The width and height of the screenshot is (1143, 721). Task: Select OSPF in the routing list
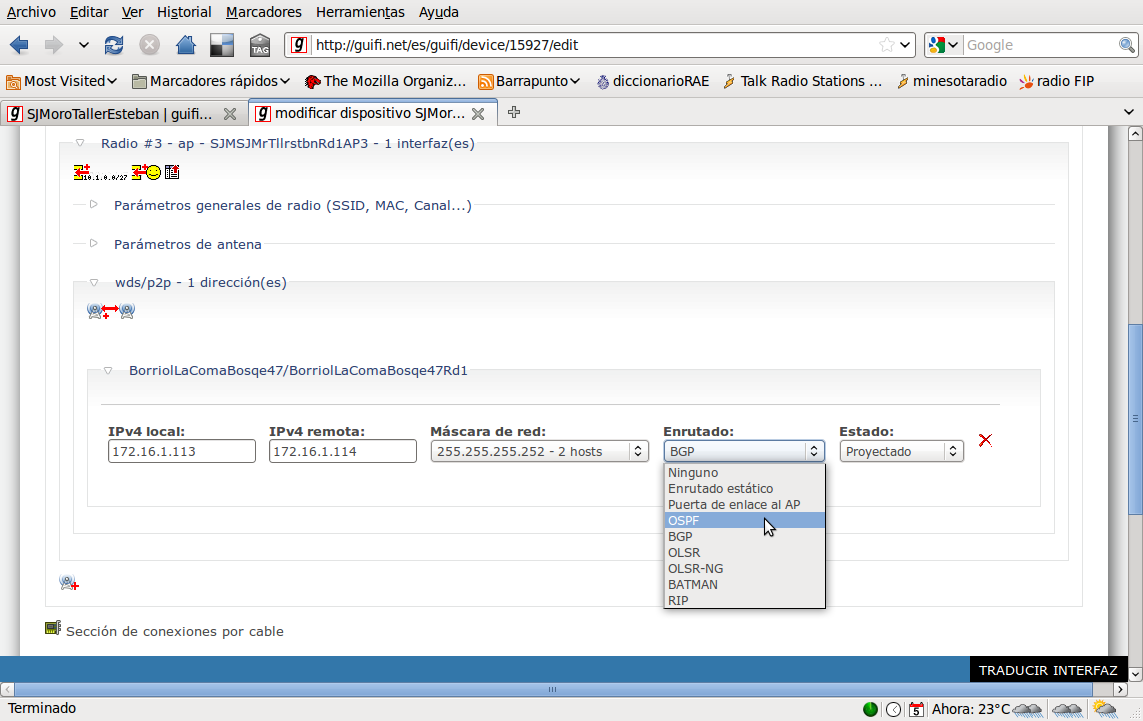pos(744,520)
